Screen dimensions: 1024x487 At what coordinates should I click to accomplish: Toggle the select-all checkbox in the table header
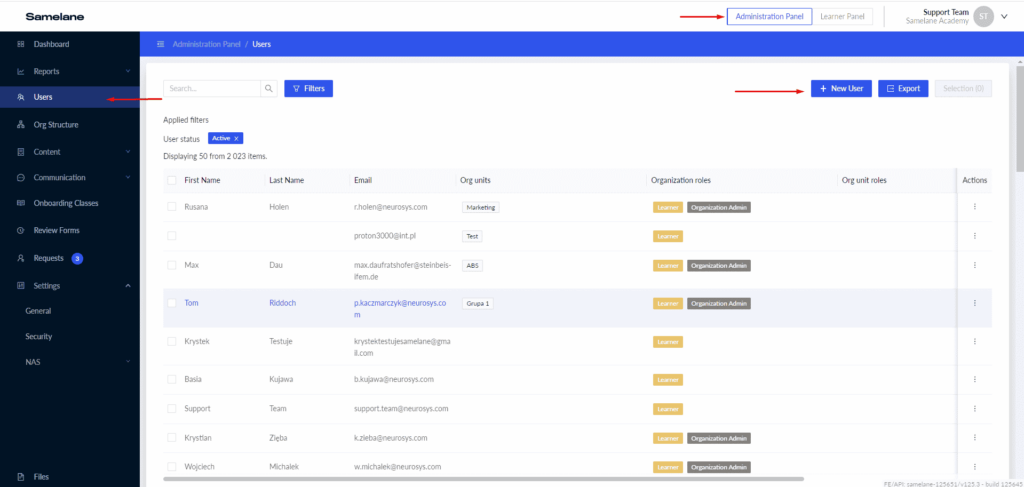click(172, 180)
